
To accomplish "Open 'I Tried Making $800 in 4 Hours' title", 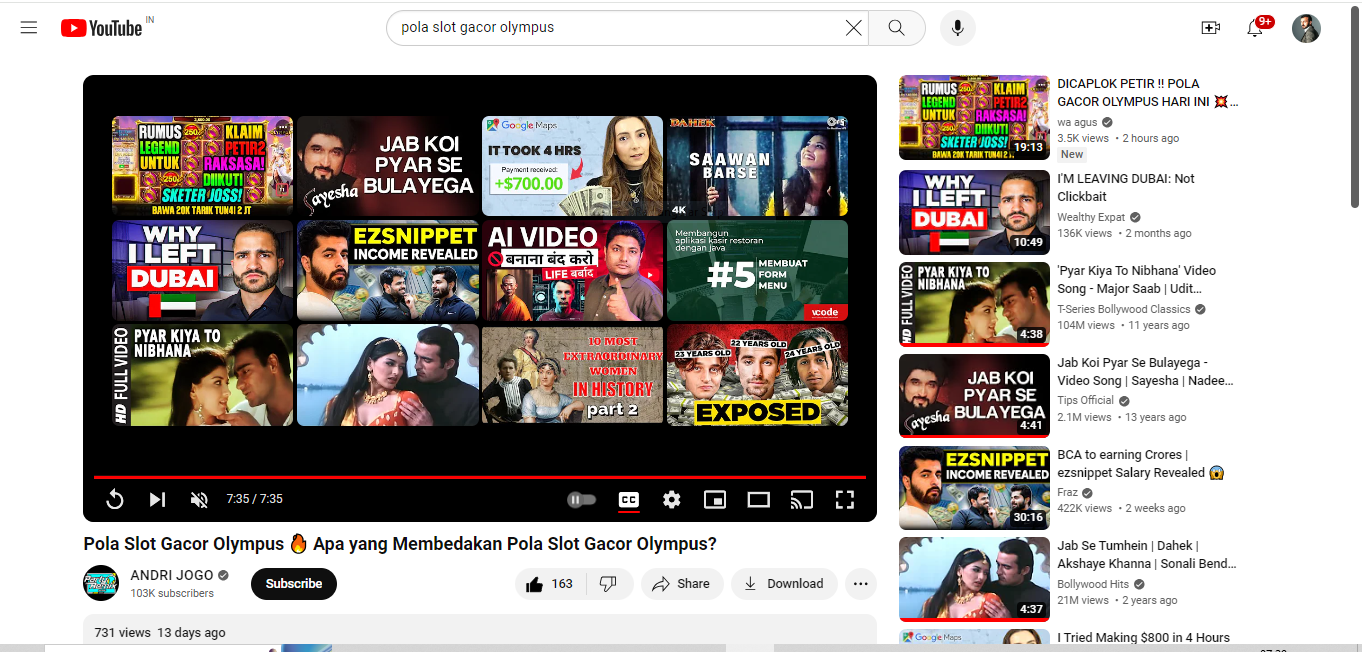I will coord(1144,638).
